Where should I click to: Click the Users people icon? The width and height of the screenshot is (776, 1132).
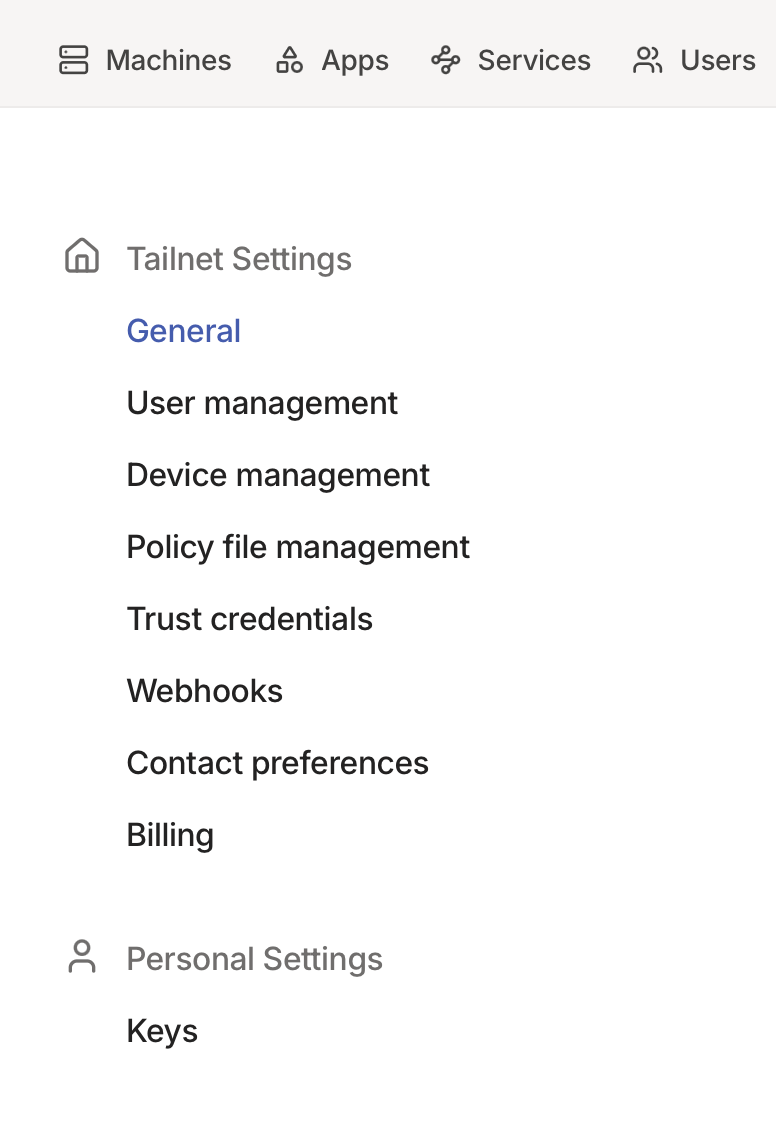coord(648,60)
